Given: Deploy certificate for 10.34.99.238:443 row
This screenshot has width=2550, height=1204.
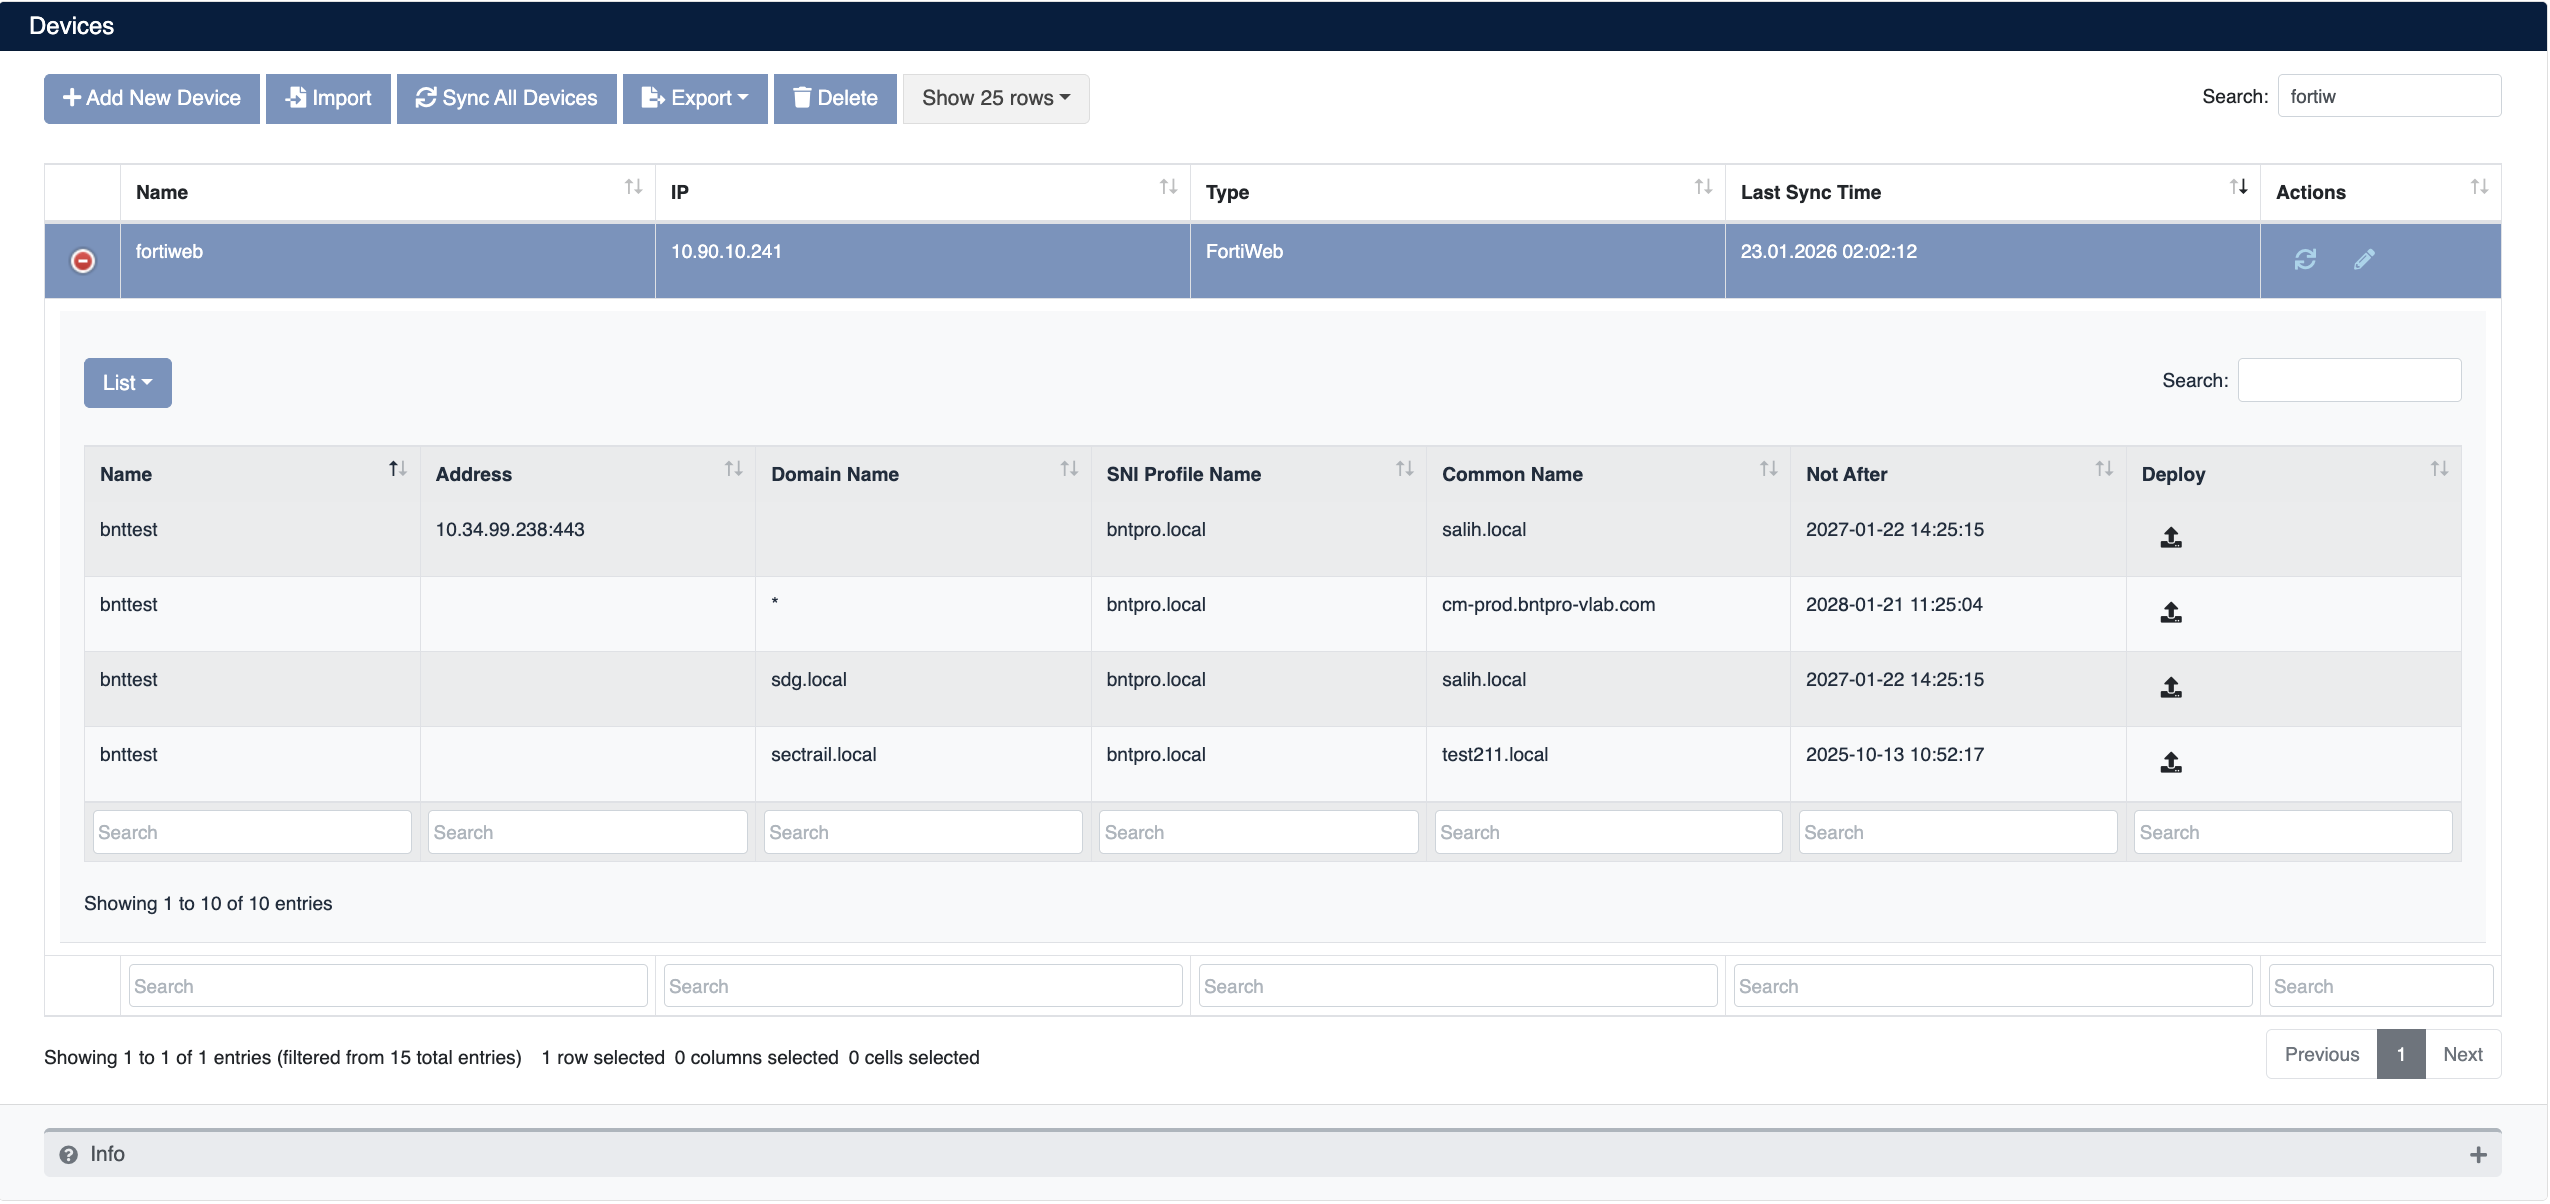Looking at the screenshot, I should coord(2171,538).
